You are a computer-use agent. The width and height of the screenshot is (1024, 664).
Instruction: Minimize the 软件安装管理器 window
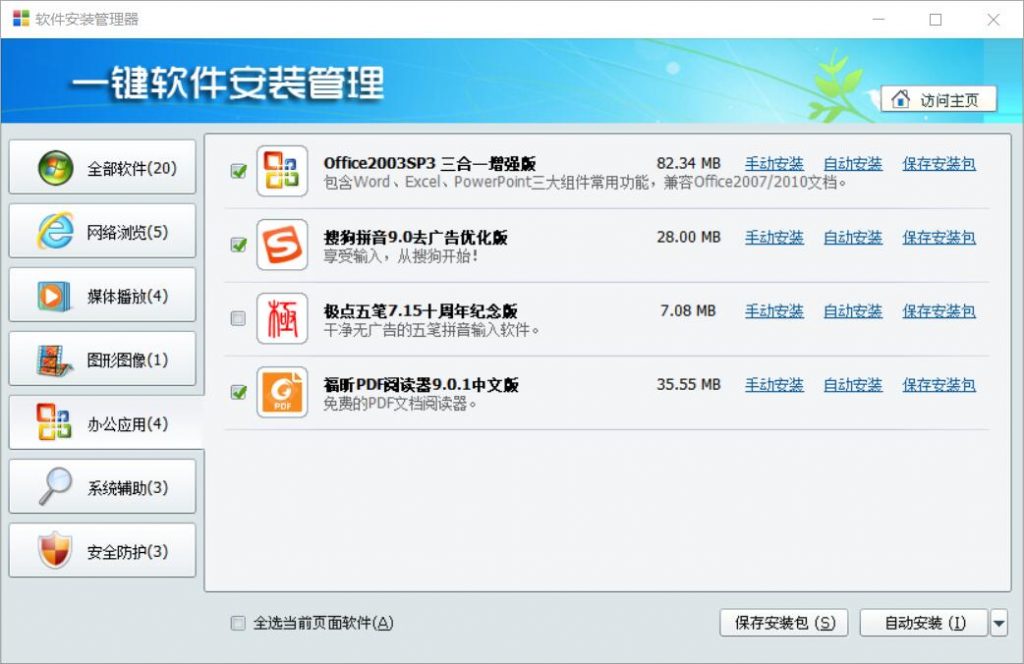(878, 19)
